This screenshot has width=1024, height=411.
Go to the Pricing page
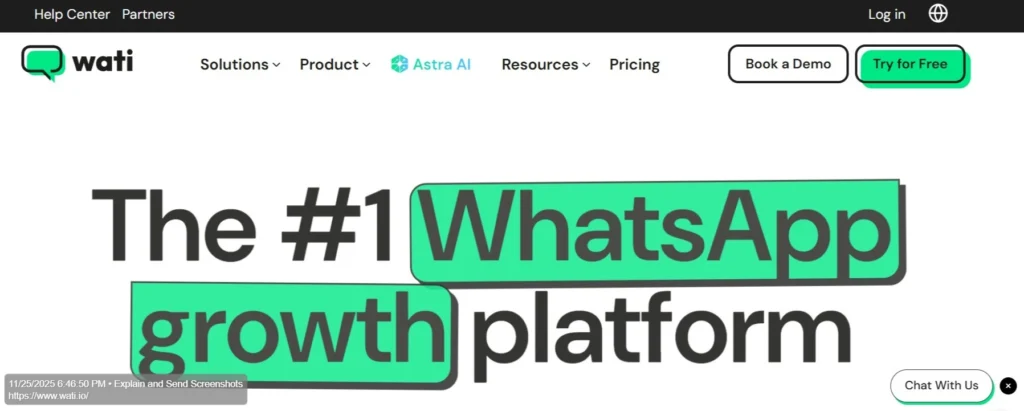pos(634,64)
